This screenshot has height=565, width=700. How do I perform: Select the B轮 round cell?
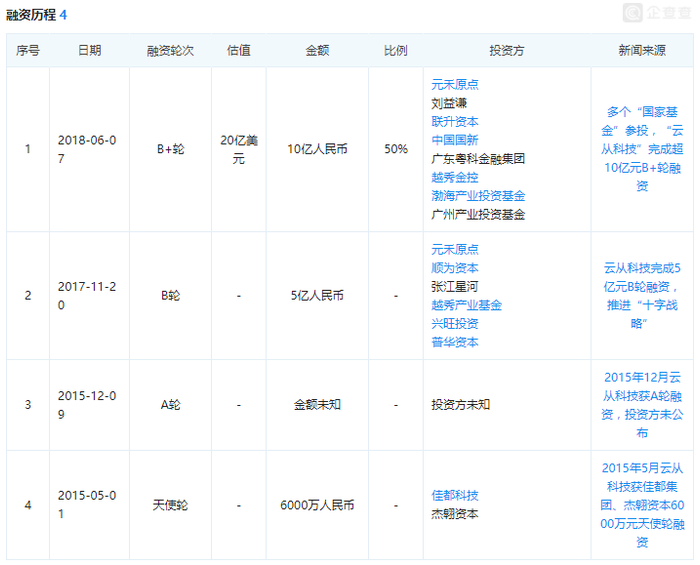point(170,295)
